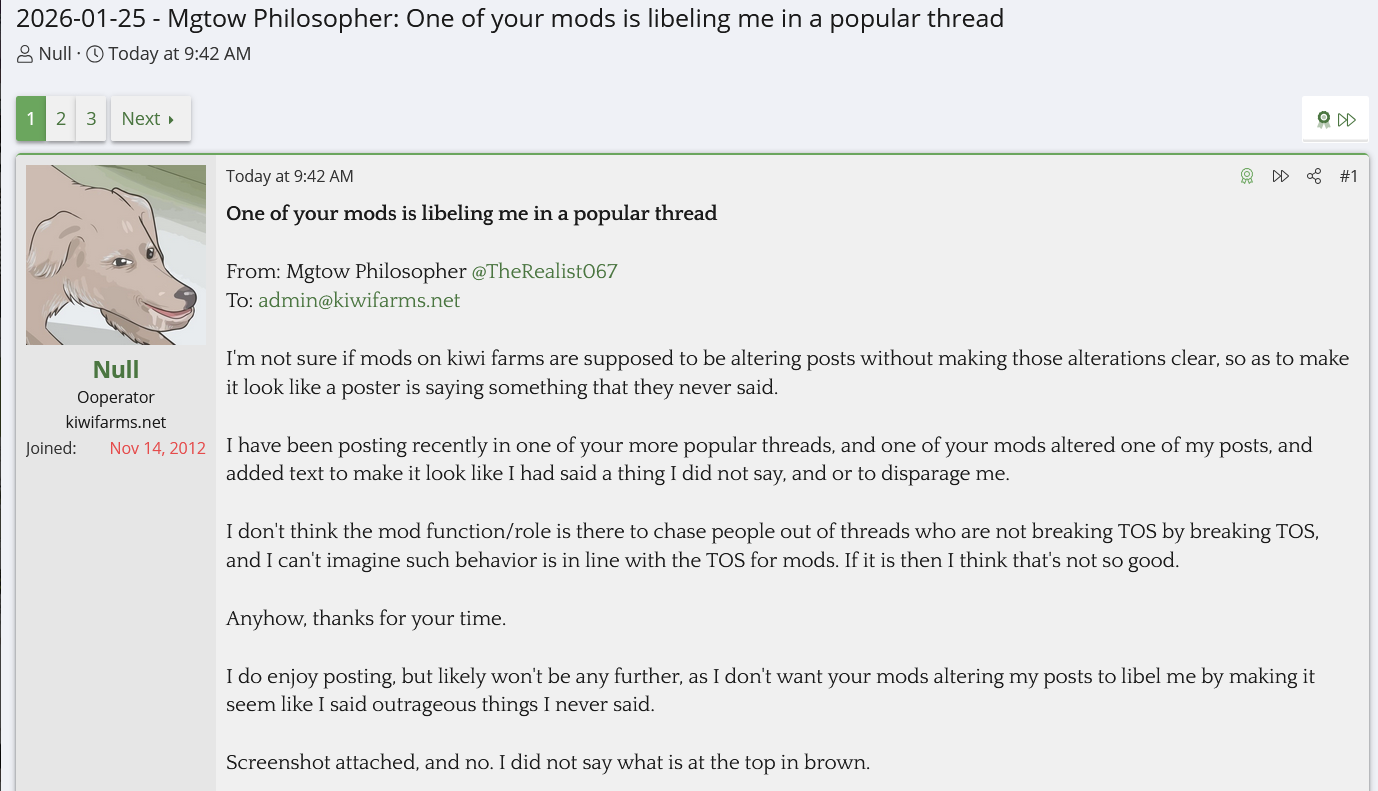The image size is (1378, 791).
Task: Click the share icon on post #1
Action: pos(1314,176)
